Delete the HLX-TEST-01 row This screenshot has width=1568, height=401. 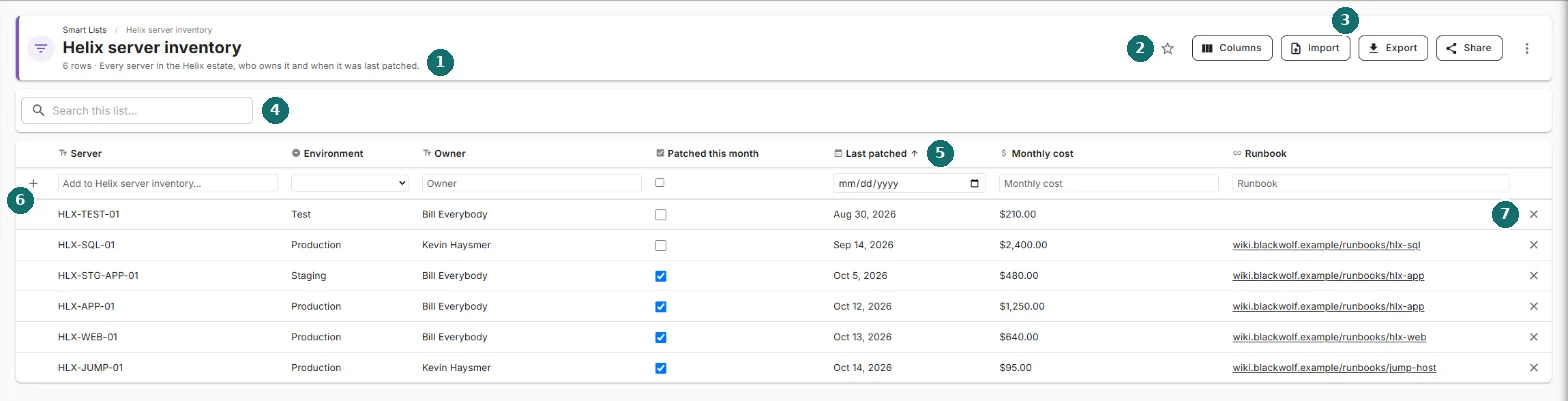[x=1533, y=214]
